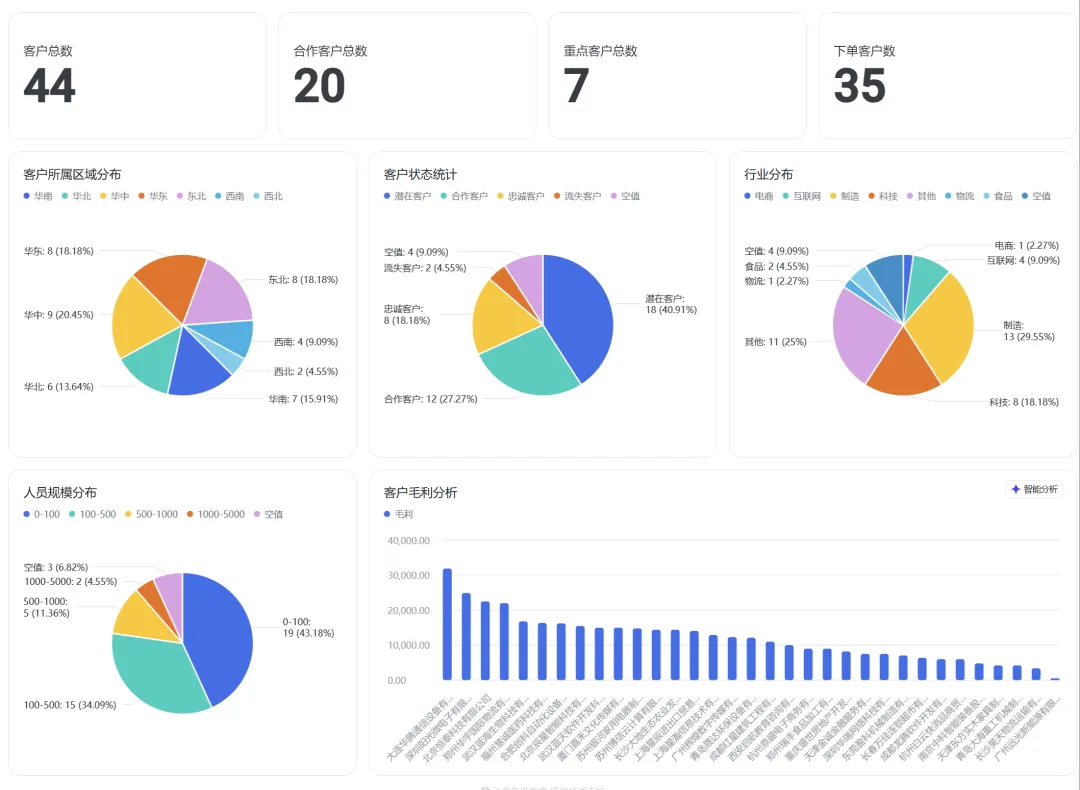Toggle 空值 legend in the 行业分布 chart
1080x790 pixels.
(1037, 196)
